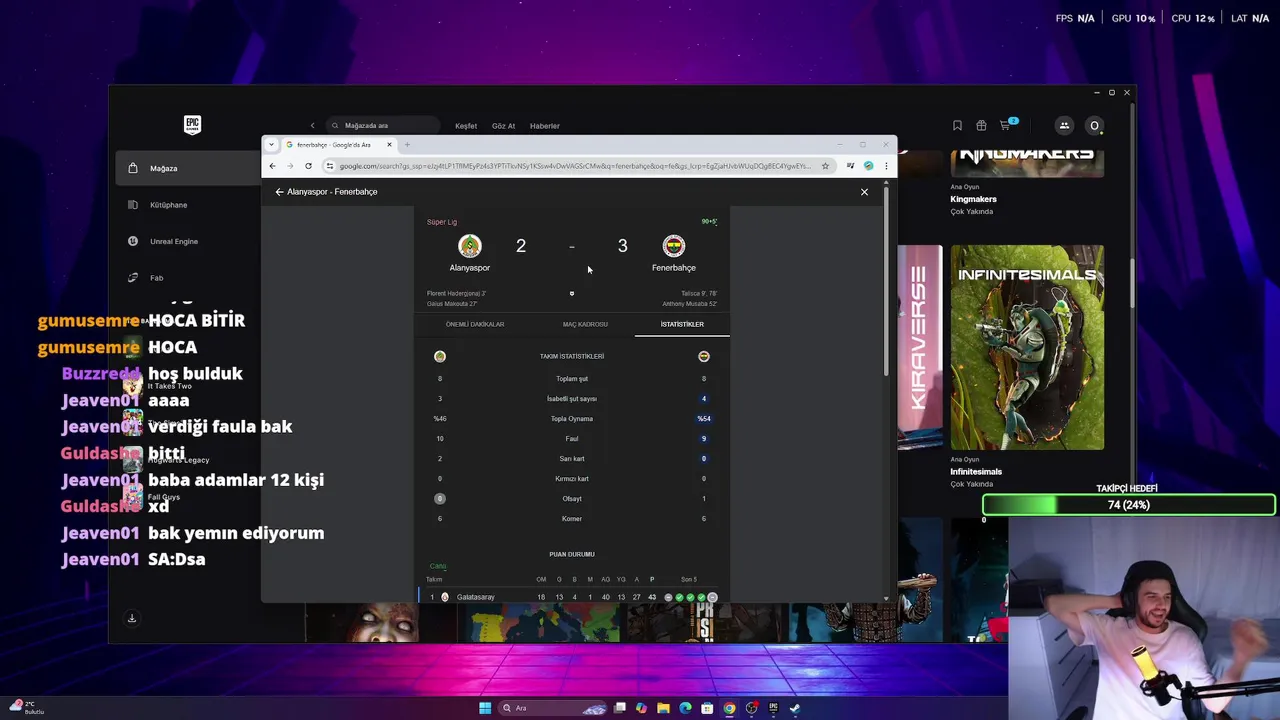Screen dimensions: 1280x720
Task: Close the fenerbahçe Google tab
Action: (x=389, y=145)
